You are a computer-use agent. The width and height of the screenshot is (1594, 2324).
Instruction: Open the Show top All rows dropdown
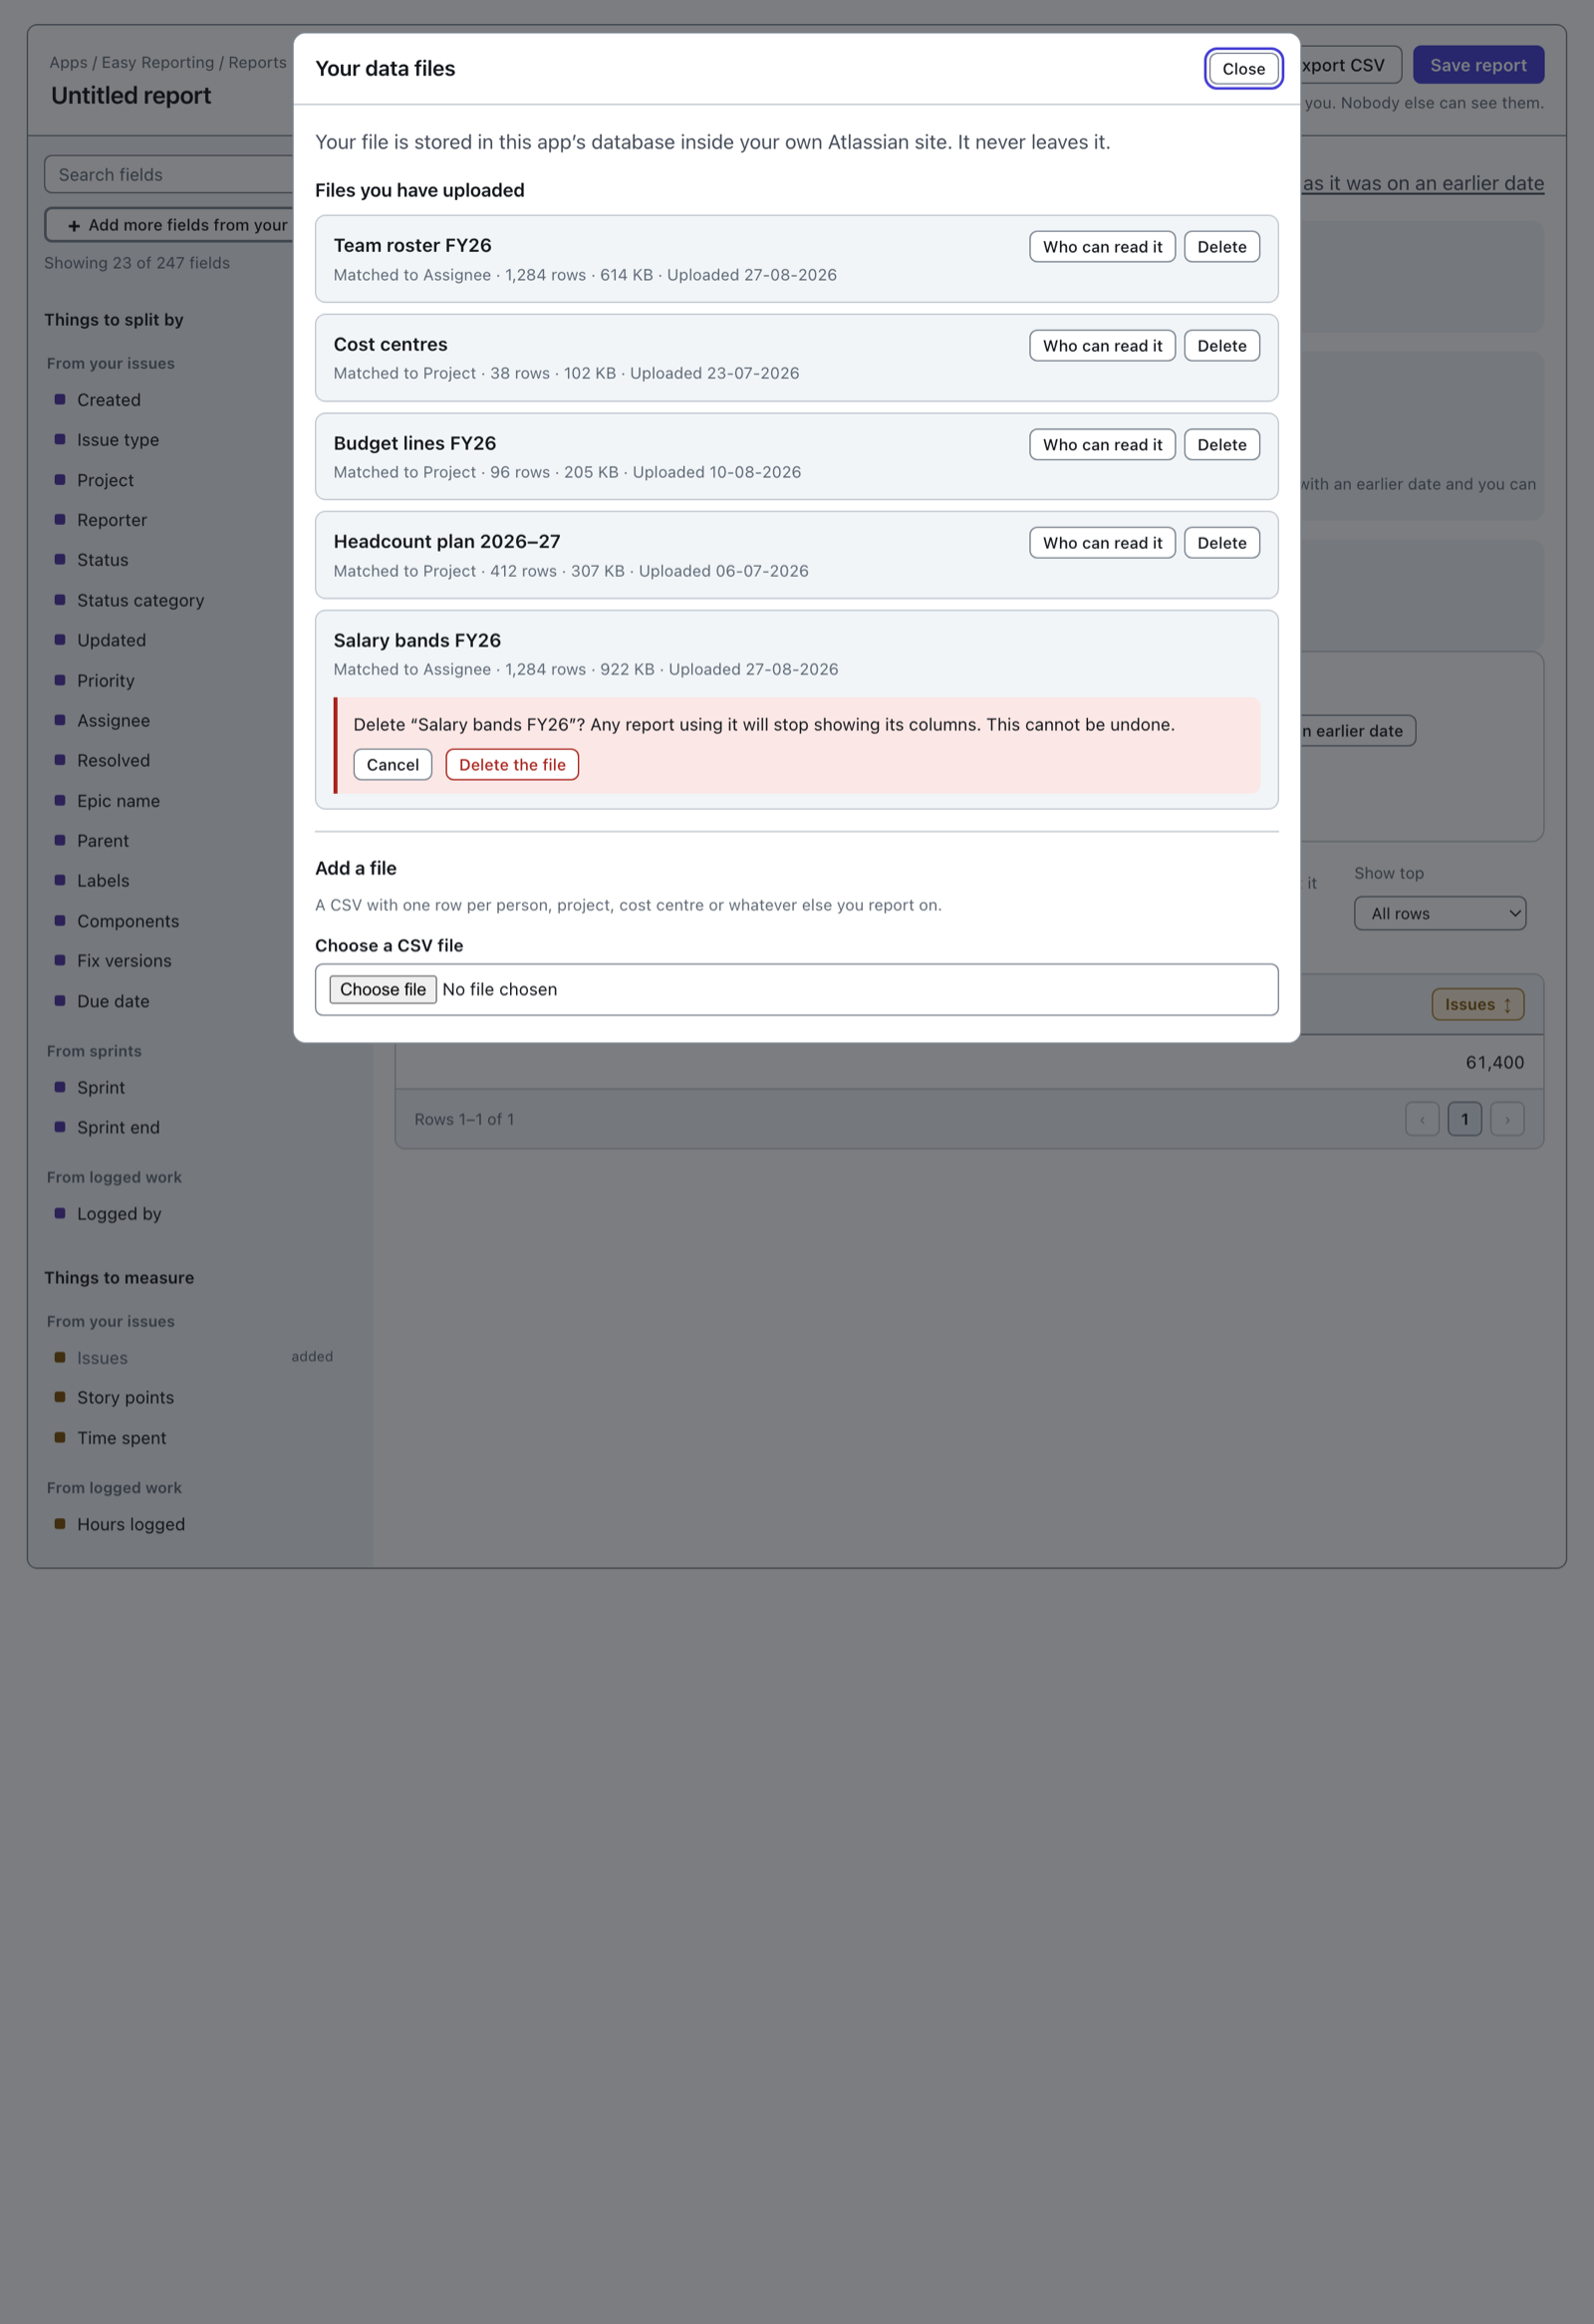(1439, 913)
